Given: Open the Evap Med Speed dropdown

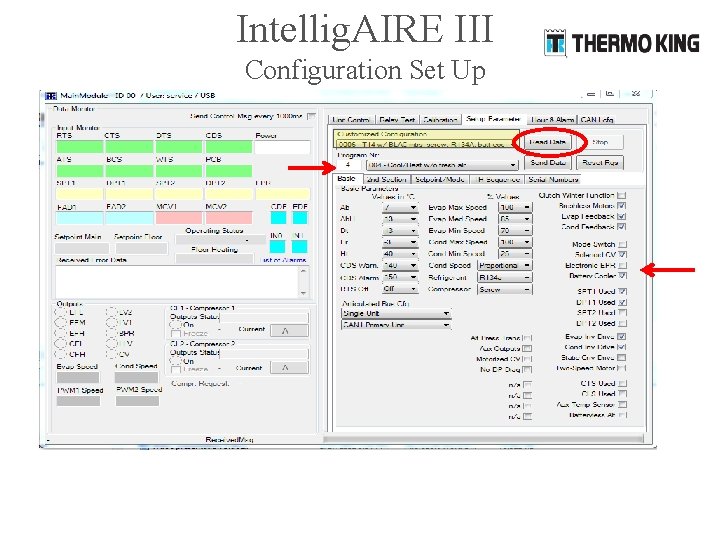Looking at the screenshot, I should tap(515, 219).
